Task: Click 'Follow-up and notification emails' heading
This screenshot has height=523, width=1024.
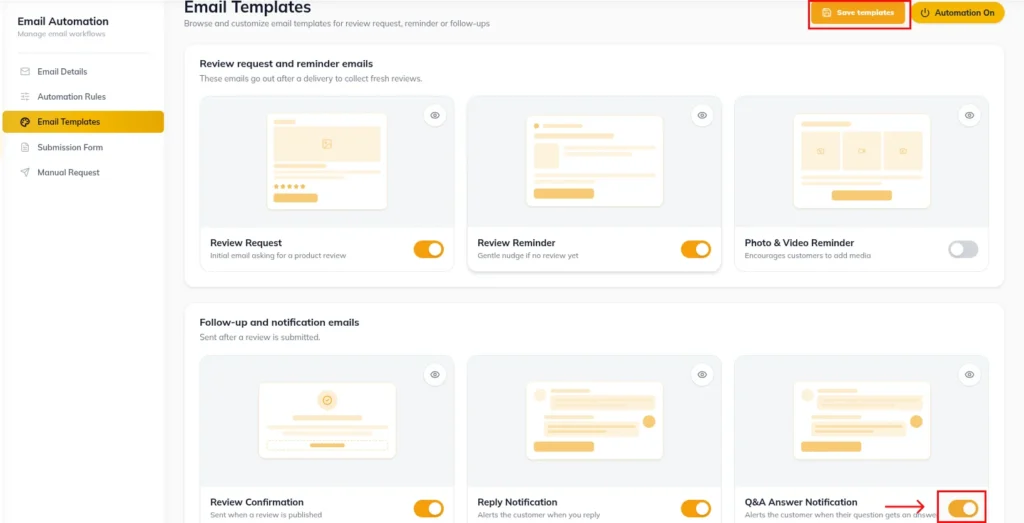Action: coord(279,323)
